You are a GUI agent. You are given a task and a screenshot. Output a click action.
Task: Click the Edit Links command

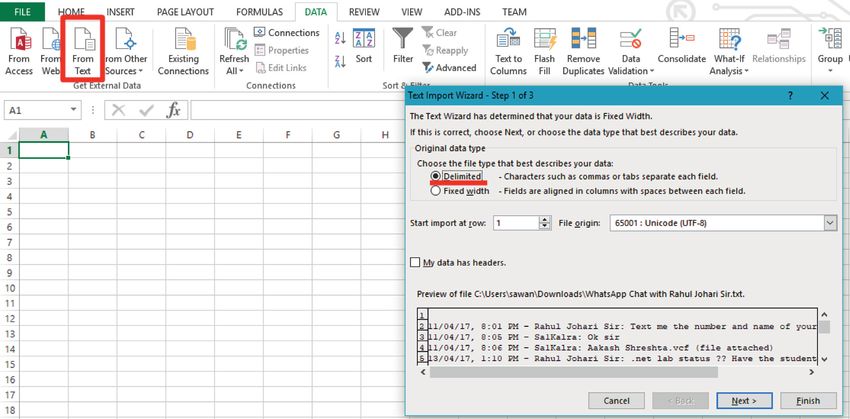[x=281, y=68]
